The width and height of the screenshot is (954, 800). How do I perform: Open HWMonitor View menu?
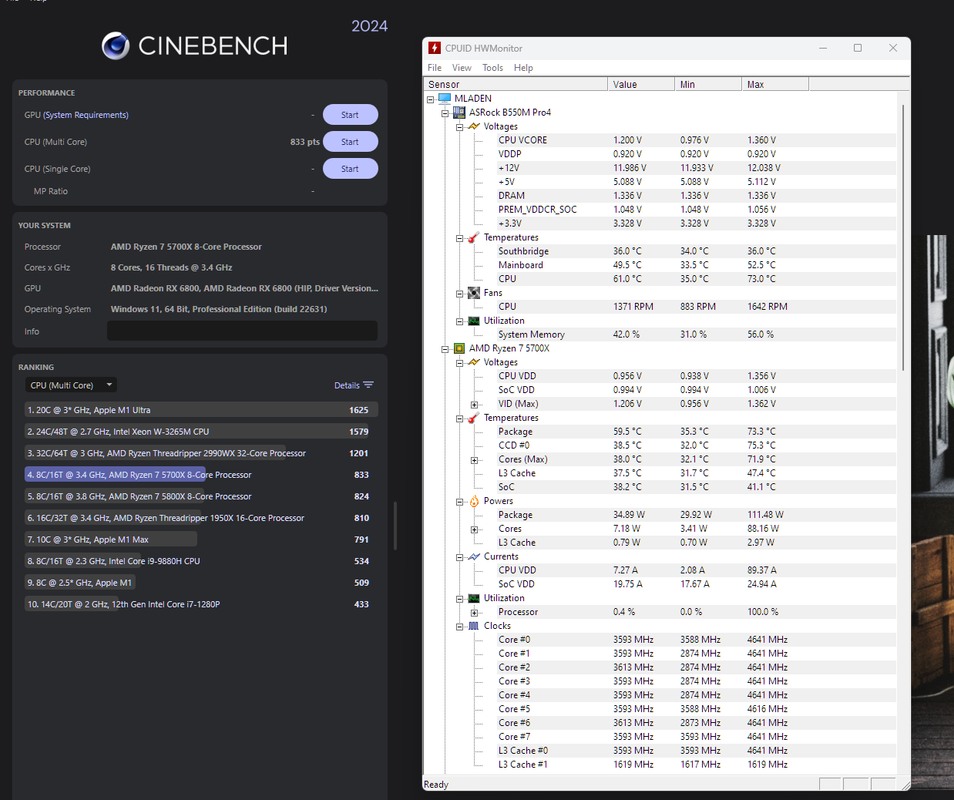(x=461, y=68)
